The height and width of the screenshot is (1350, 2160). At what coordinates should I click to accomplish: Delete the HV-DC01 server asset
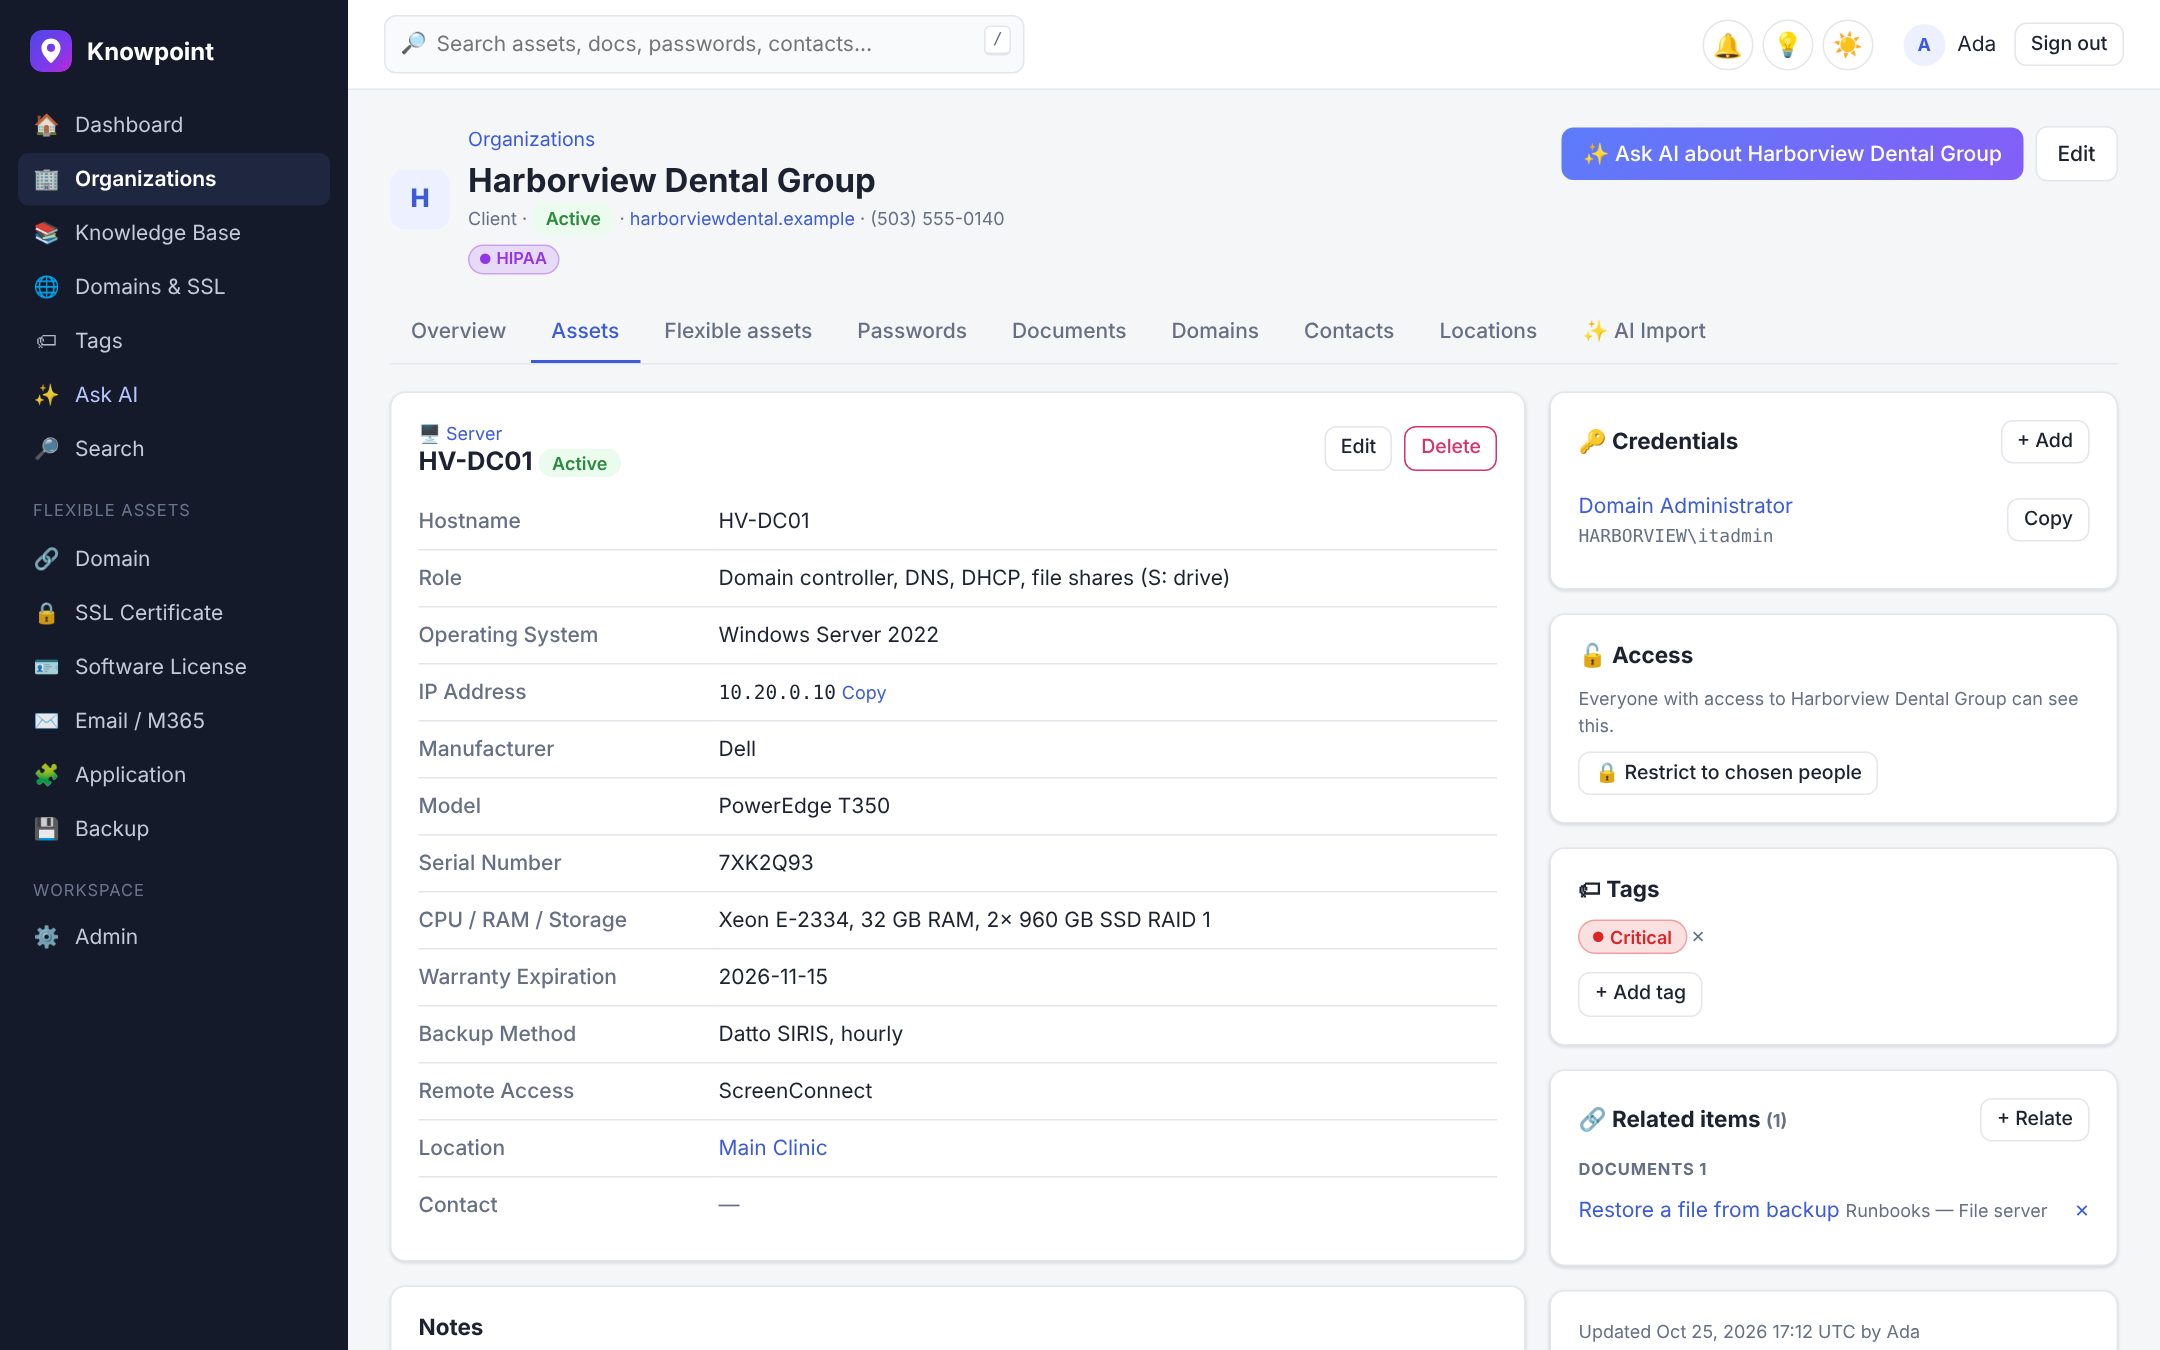tap(1450, 447)
